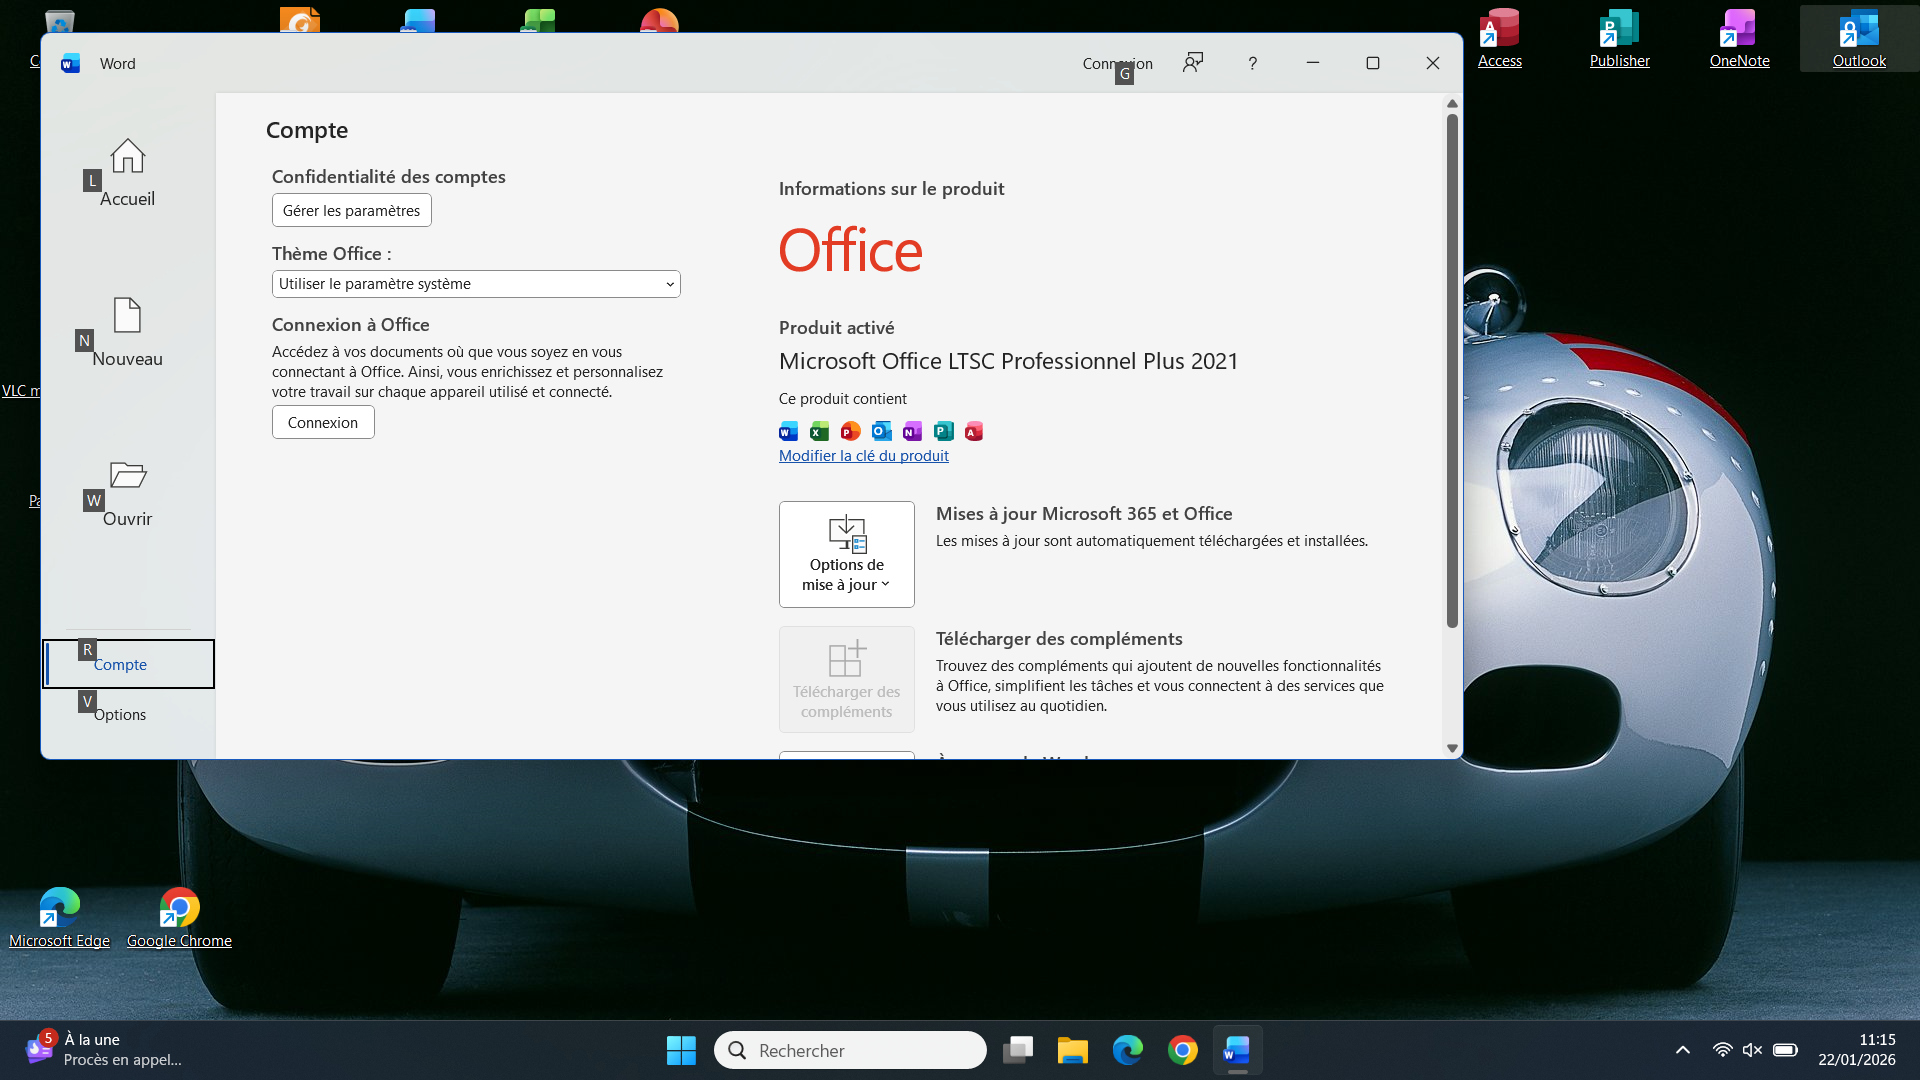1920x1080 pixels.
Task: Expand the Thème Office dropdown
Action: [476, 284]
